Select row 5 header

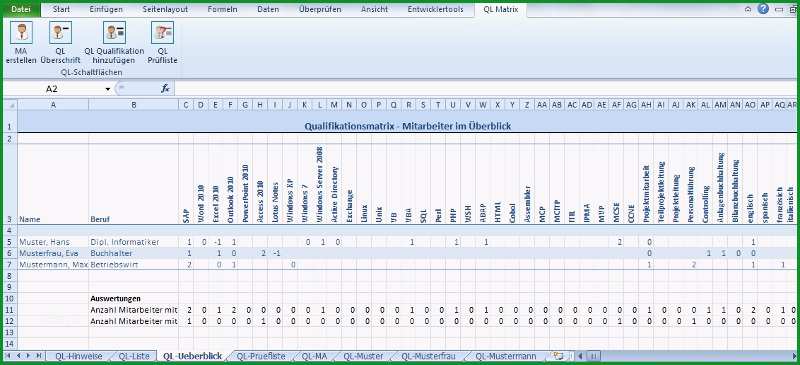(10, 241)
